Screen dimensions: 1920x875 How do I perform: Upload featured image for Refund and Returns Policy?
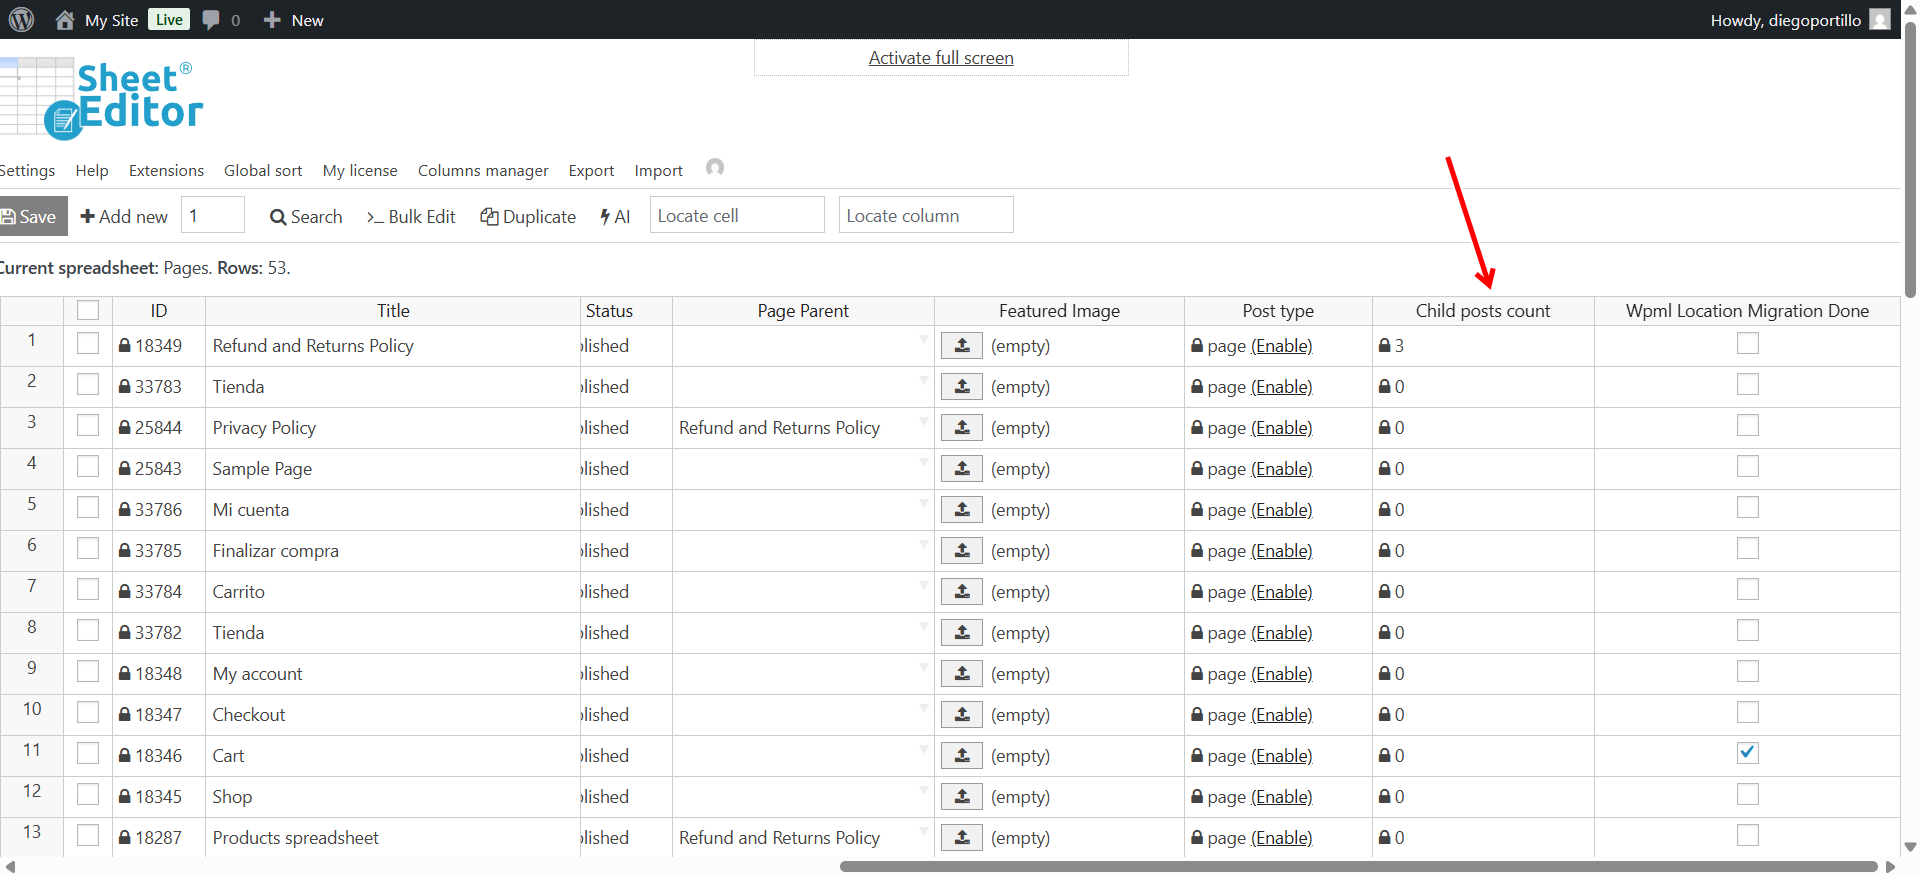(x=961, y=346)
